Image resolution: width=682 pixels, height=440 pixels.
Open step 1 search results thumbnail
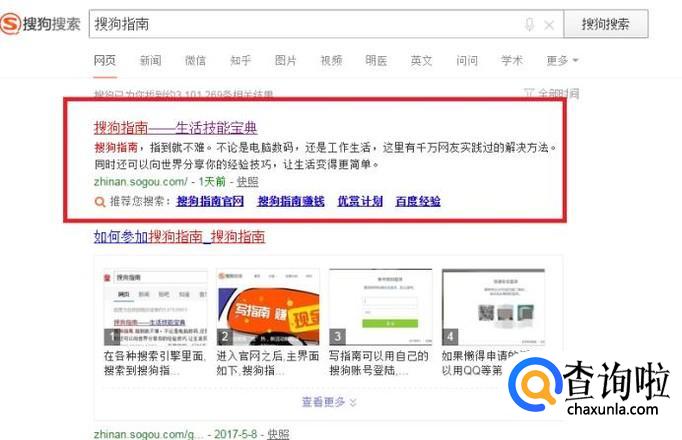(x=155, y=307)
